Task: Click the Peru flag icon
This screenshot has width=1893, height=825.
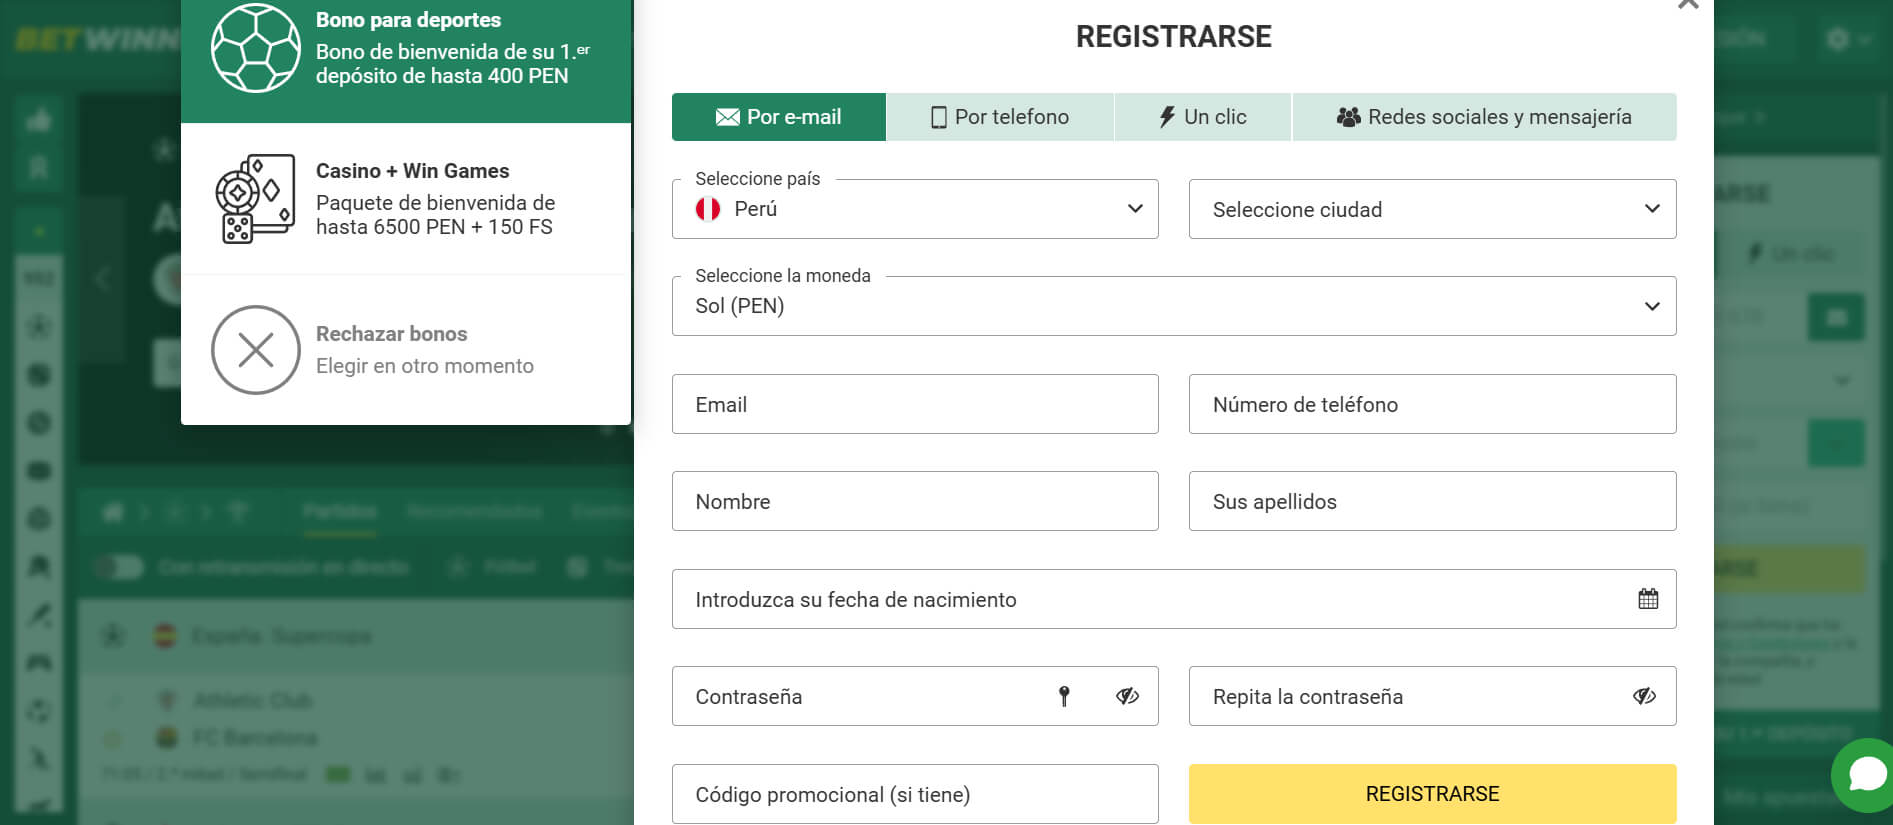Action: coord(708,209)
